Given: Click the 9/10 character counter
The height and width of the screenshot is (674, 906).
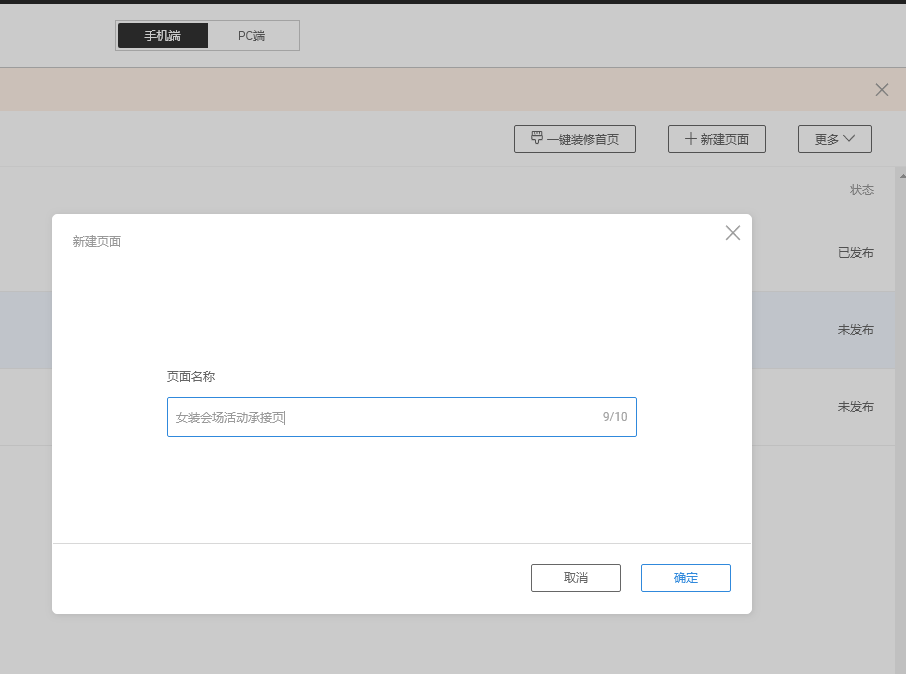Looking at the screenshot, I should coord(615,417).
